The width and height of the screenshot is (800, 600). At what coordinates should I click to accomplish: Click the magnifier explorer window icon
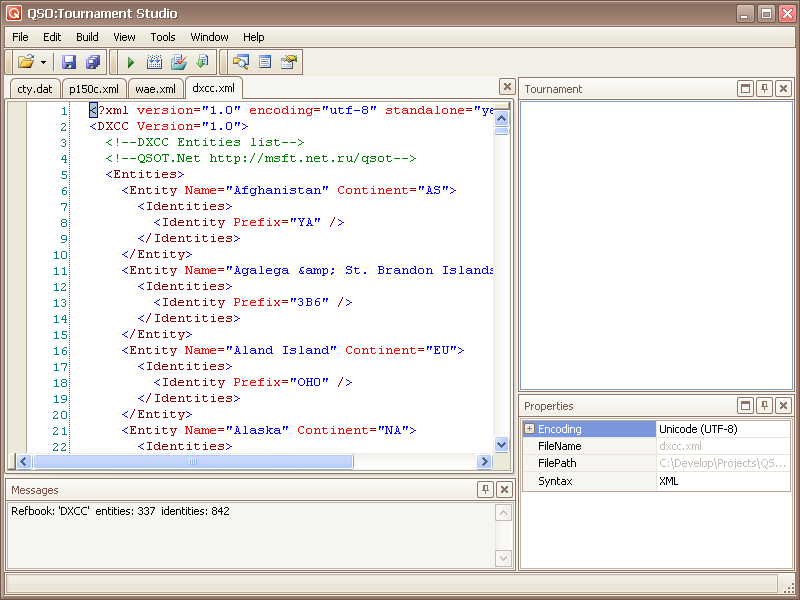(x=241, y=62)
